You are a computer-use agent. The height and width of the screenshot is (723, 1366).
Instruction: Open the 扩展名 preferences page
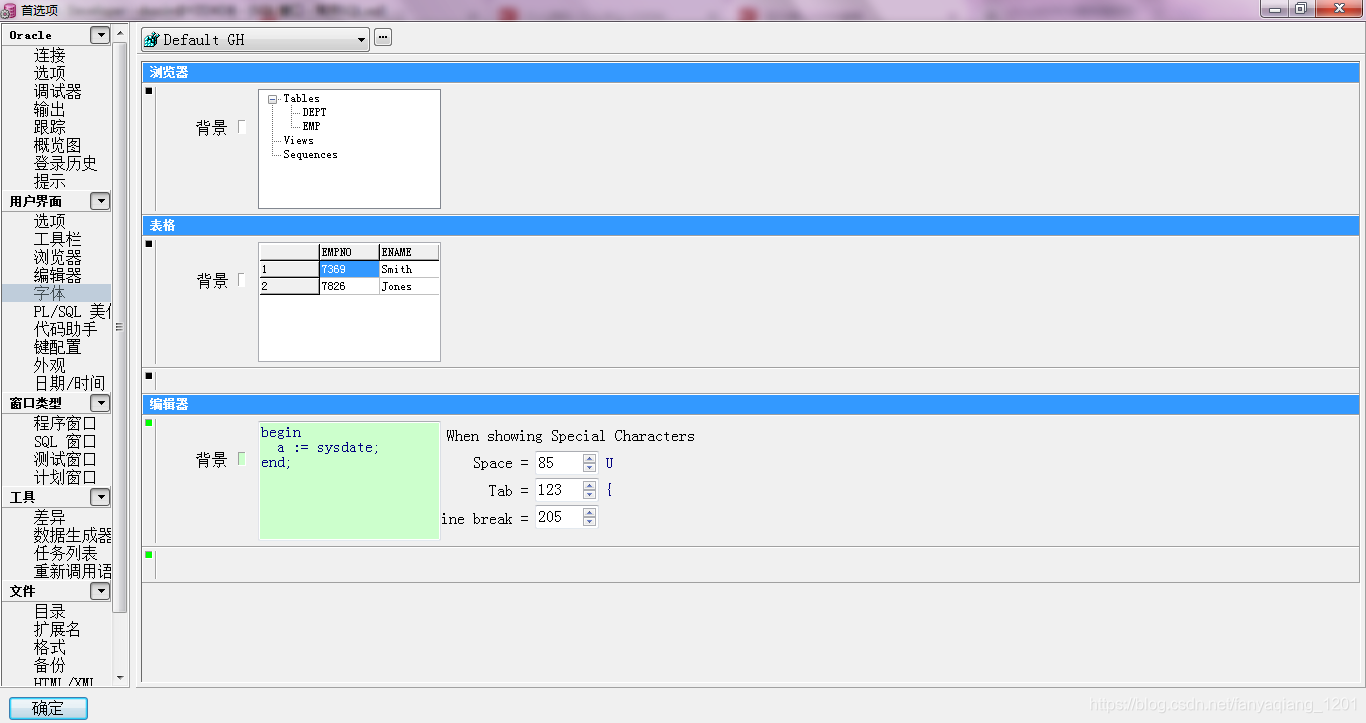pyautogui.click(x=58, y=629)
